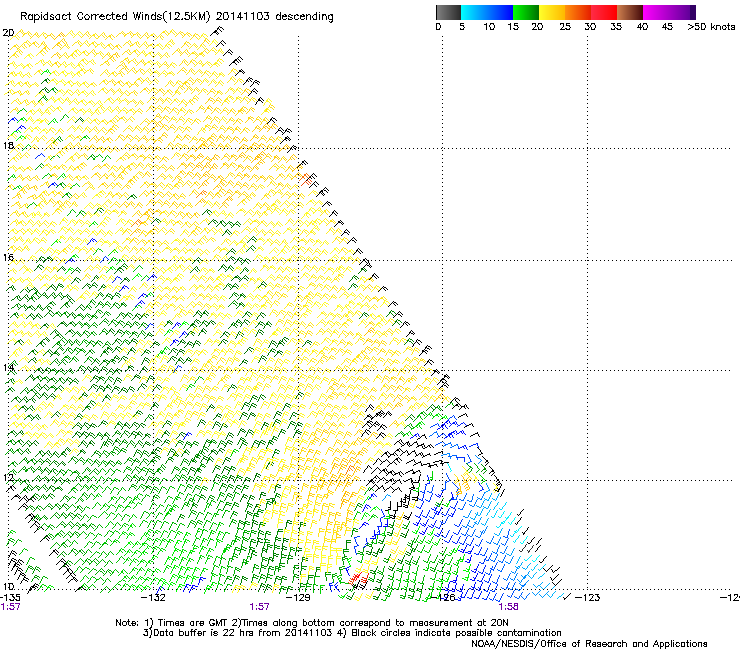Click the dark purple 45-50 knots swatch
740x650 pixels.
pos(682,12)
